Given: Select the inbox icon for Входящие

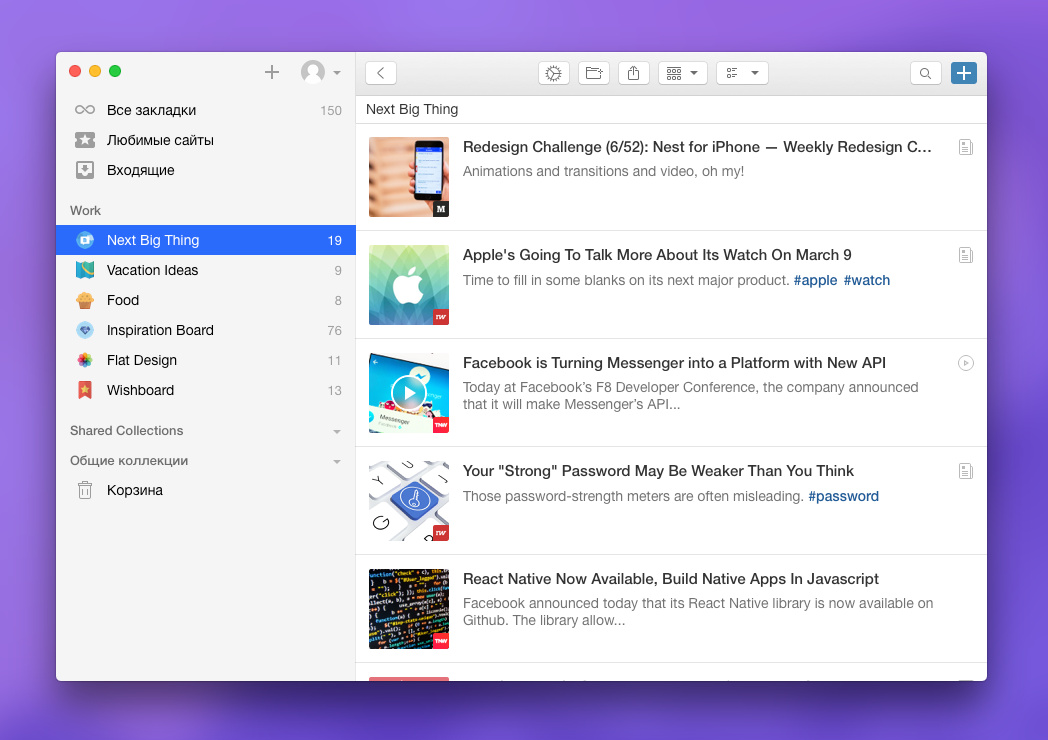Looking at the screenshot, I should [x=85, y=170].
